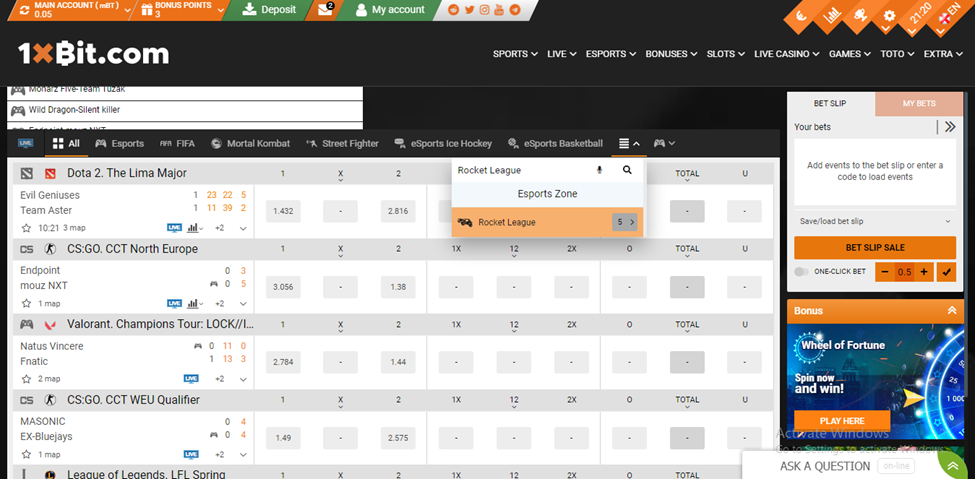
Task: Open Rocket League search result
Action: [547, 222]
